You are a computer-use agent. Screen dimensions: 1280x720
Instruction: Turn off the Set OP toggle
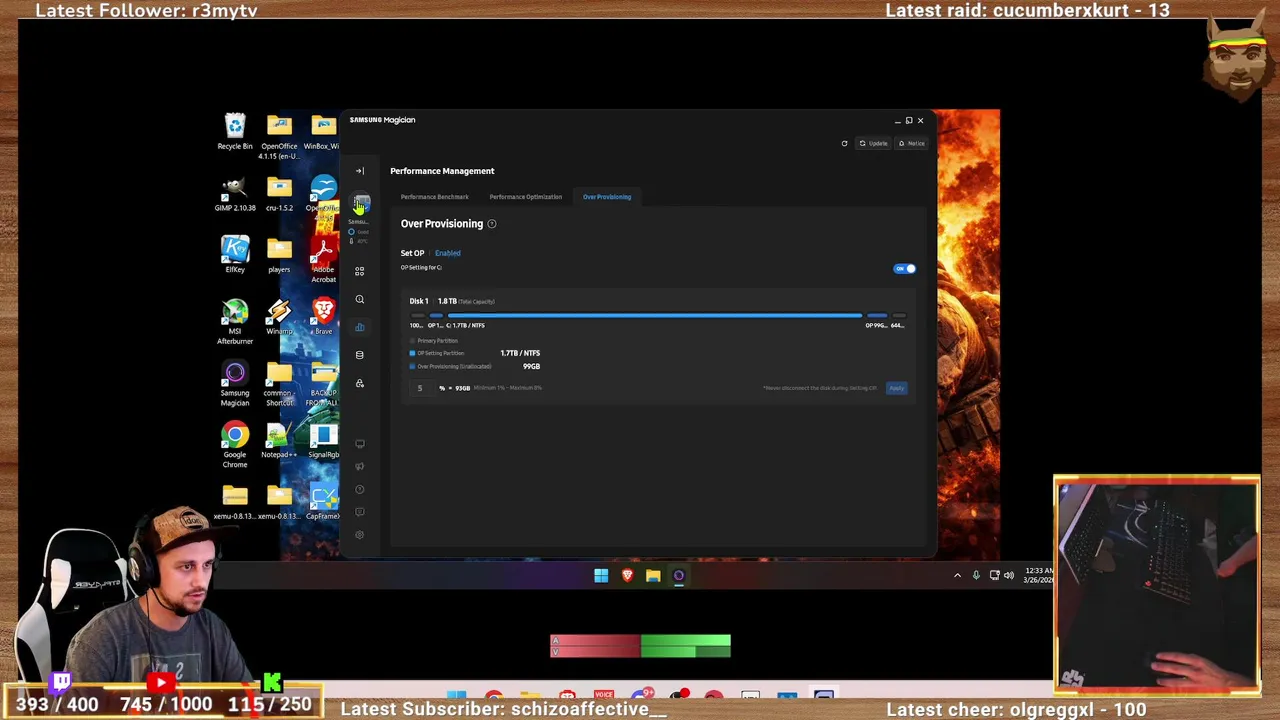(x=904, y=269)
